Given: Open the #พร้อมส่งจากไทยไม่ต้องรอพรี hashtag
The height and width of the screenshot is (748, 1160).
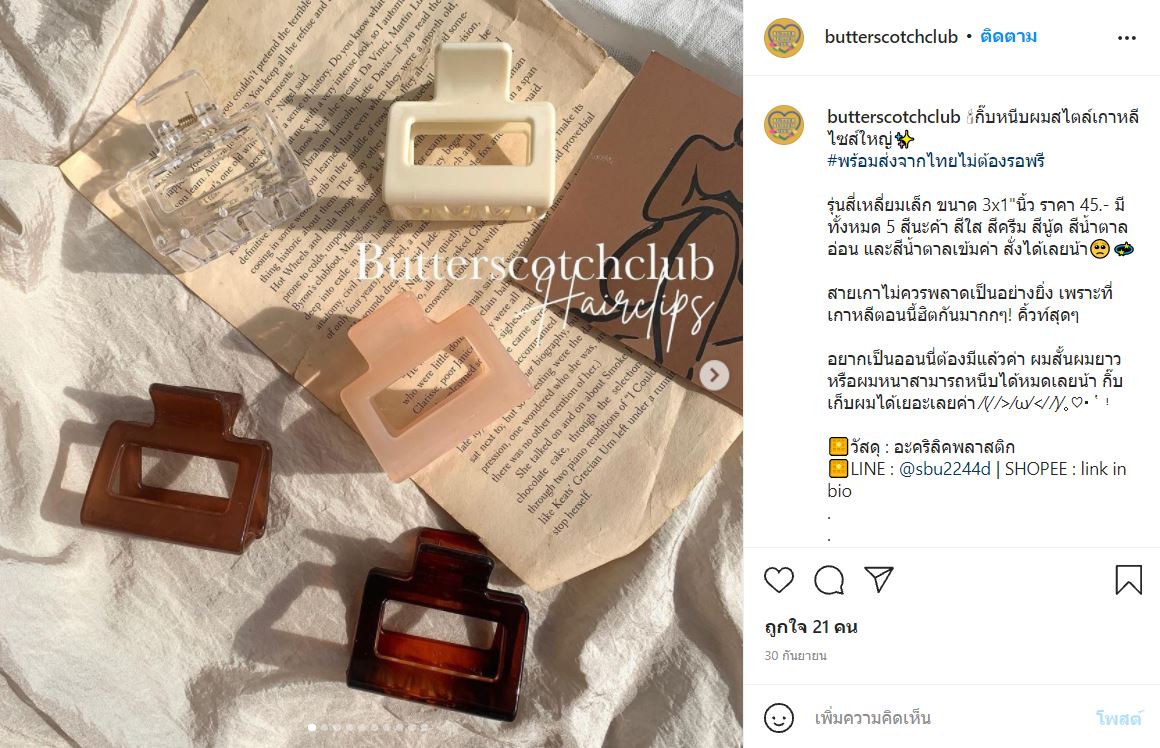Looking at the screenshot, I should click(936, 161).
